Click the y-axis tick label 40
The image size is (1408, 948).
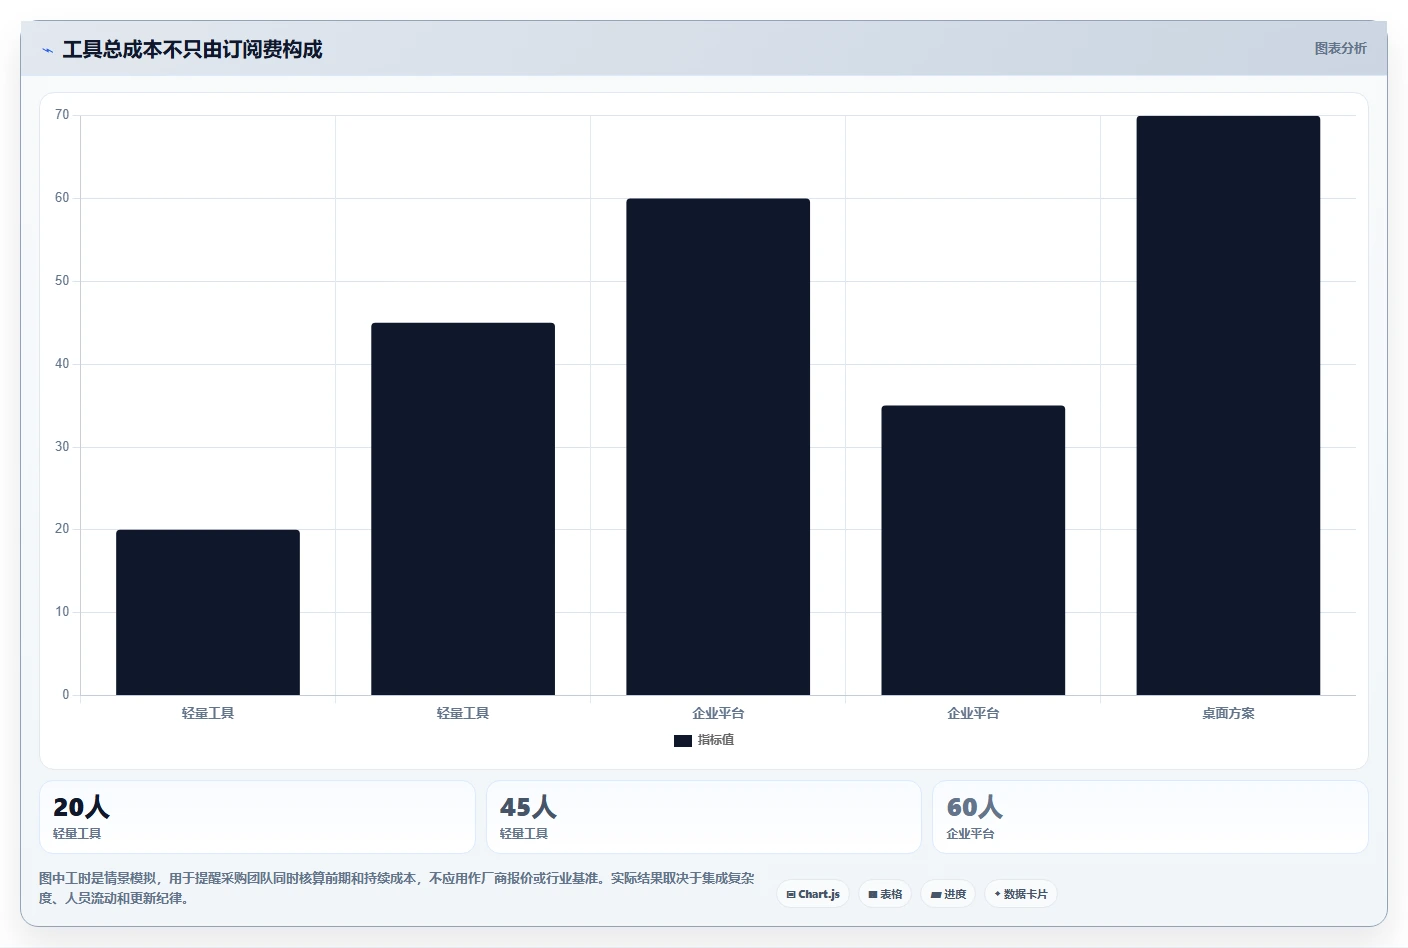click(x=62, y=364)
